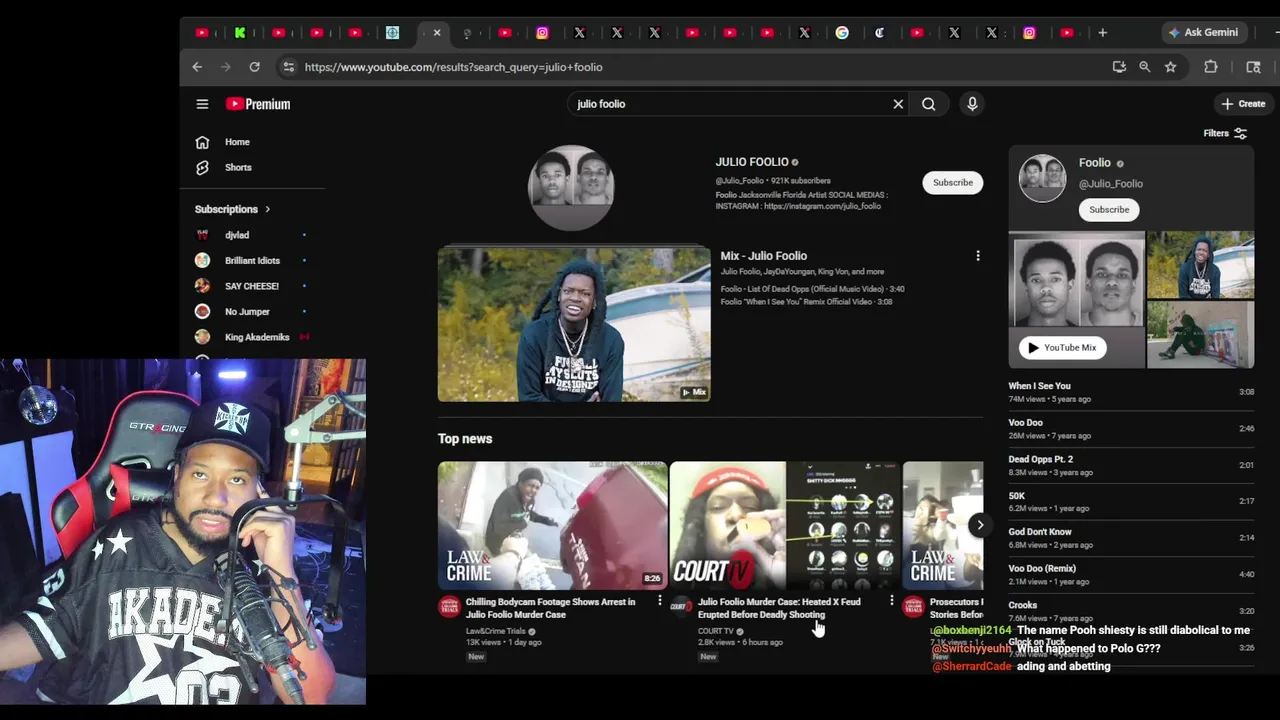Open Law&Crime Trials channel link

point(496,631)
